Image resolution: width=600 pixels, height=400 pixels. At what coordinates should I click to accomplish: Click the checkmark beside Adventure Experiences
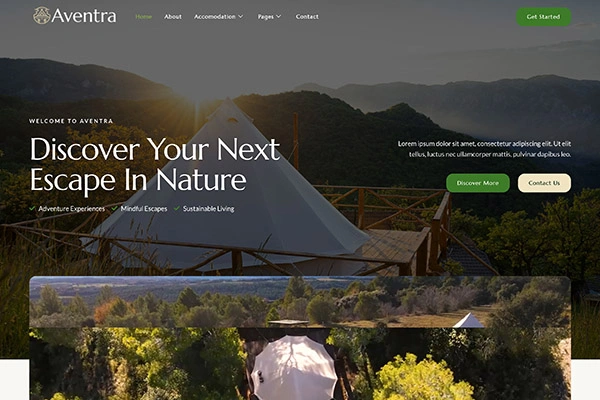pyautogui.click(x=33, y=208)
